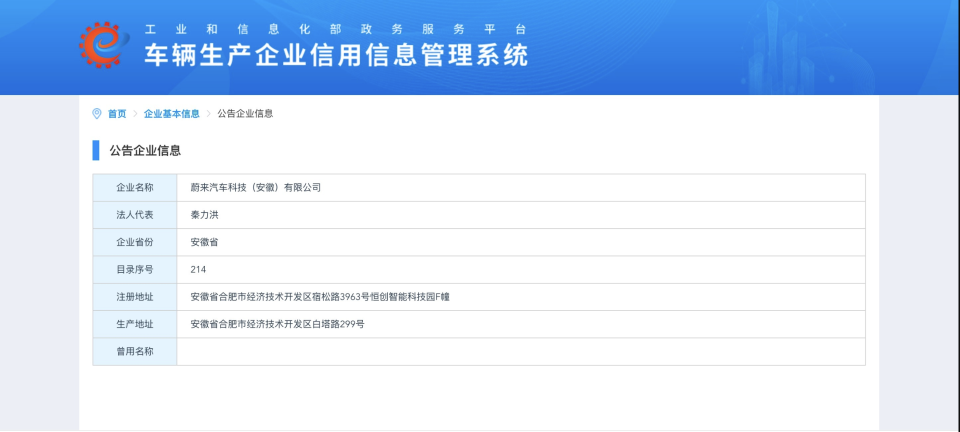This screenshot has width=960, height=432.
Task: Click 工业和信息化部政务服务平台 header text
Action: (336, 29)
